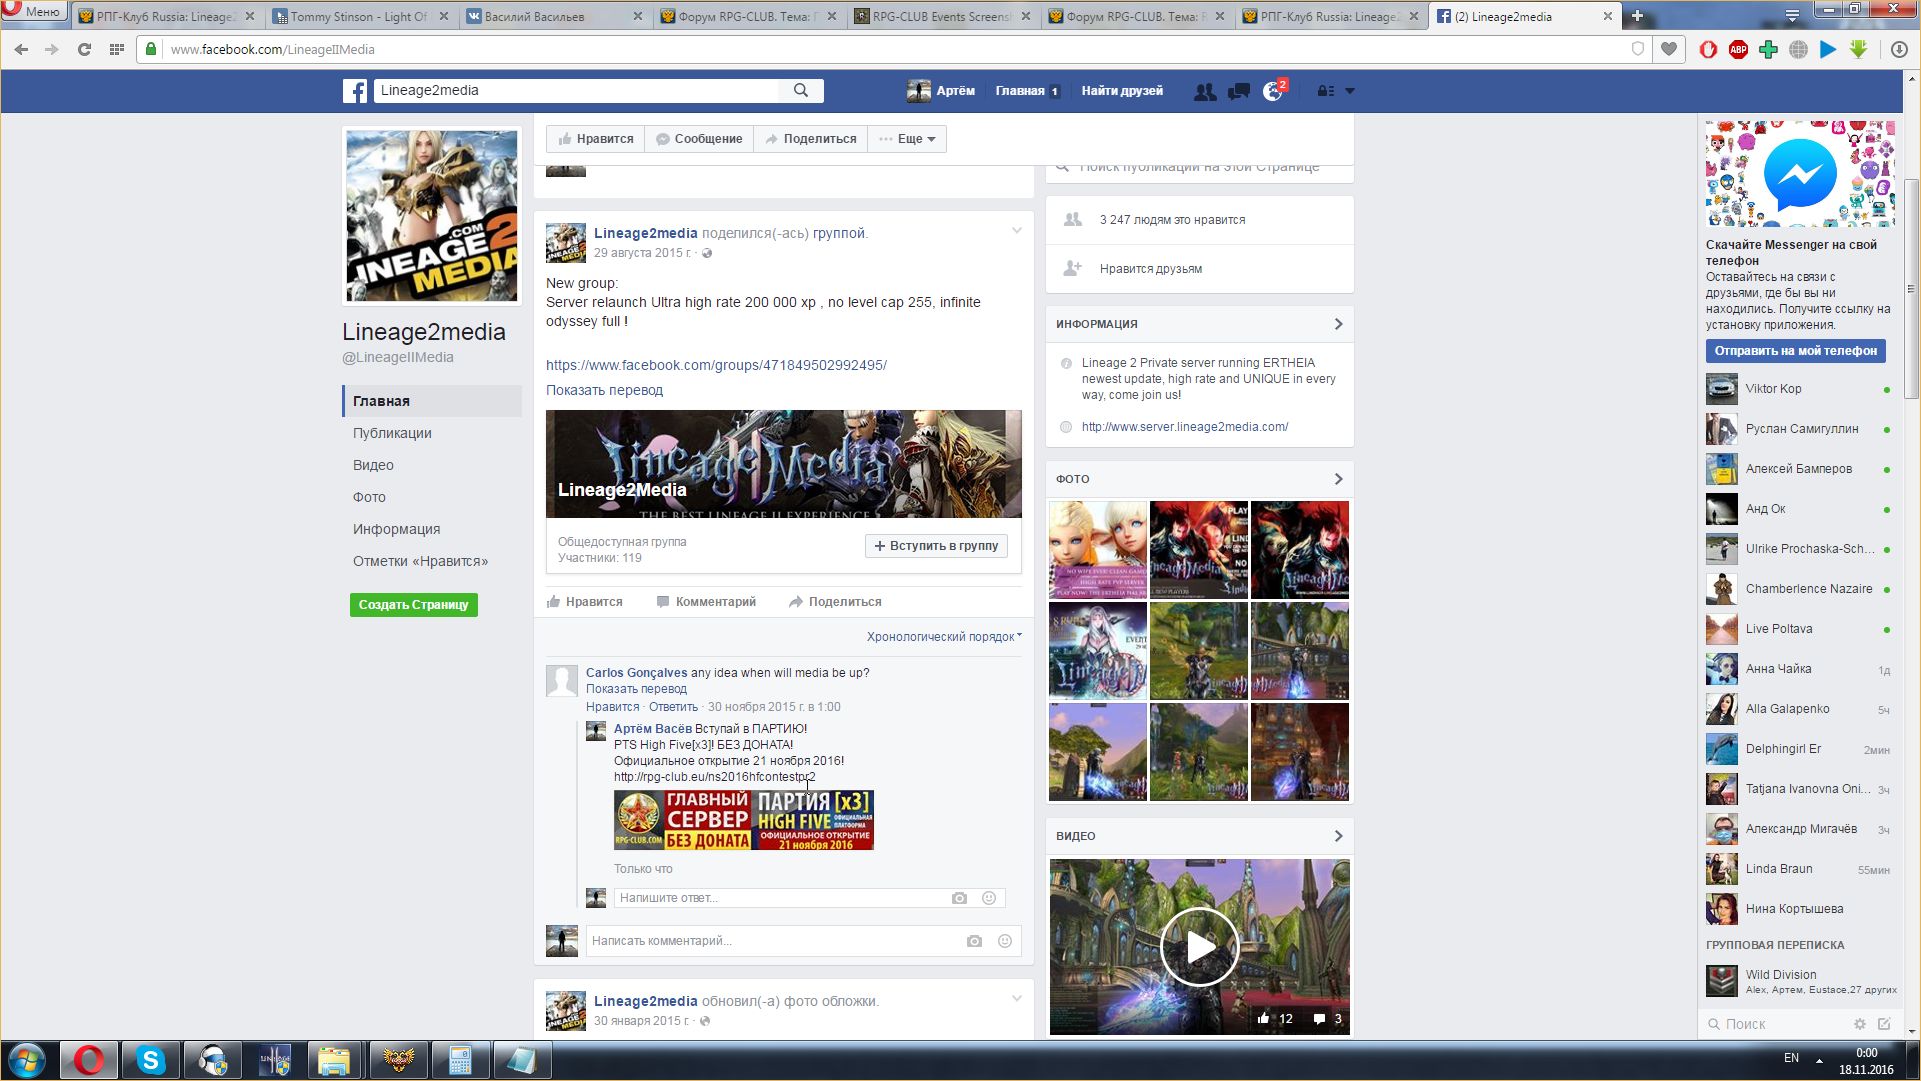Expand ИНФОРМАЦИЯ section arrow
The height and width of the screenshot is (1081, 1921).
coord(1339,324)
